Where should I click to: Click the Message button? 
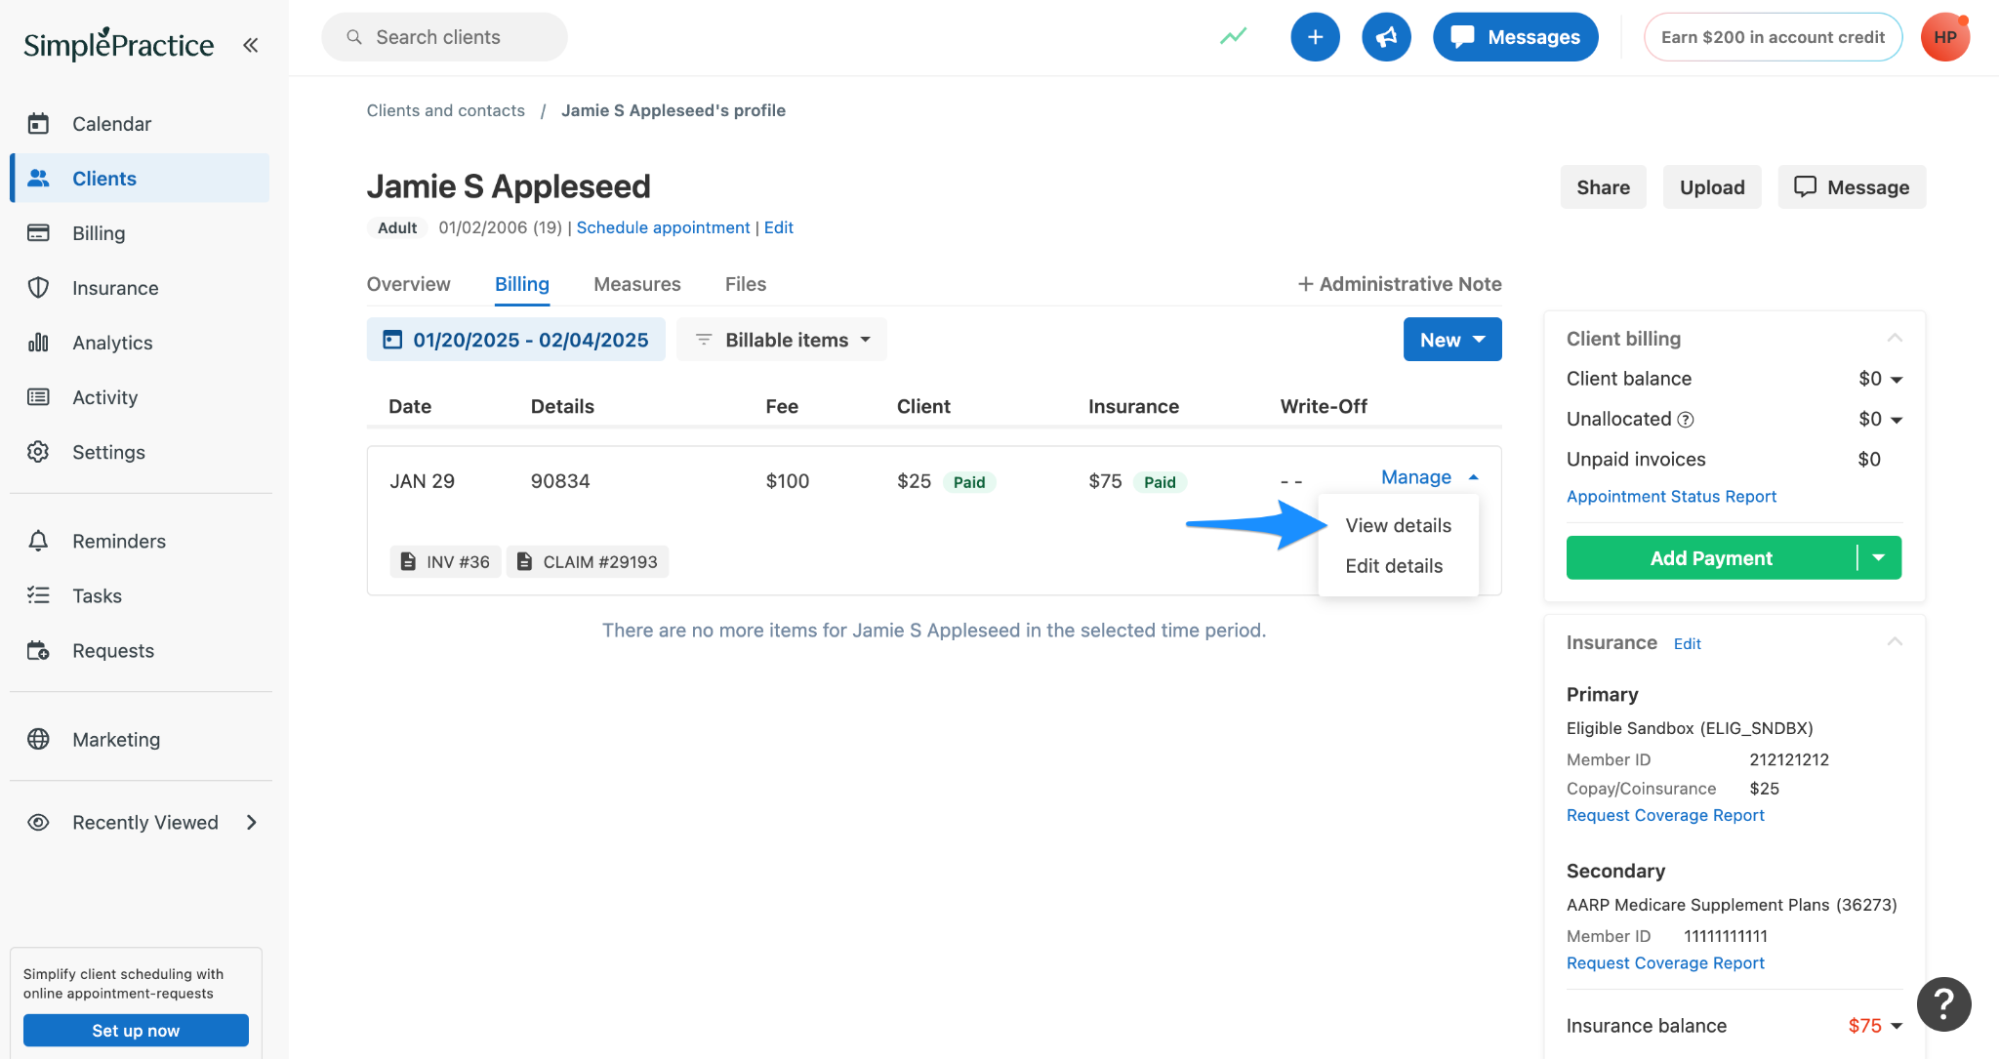coord(1851,188)
